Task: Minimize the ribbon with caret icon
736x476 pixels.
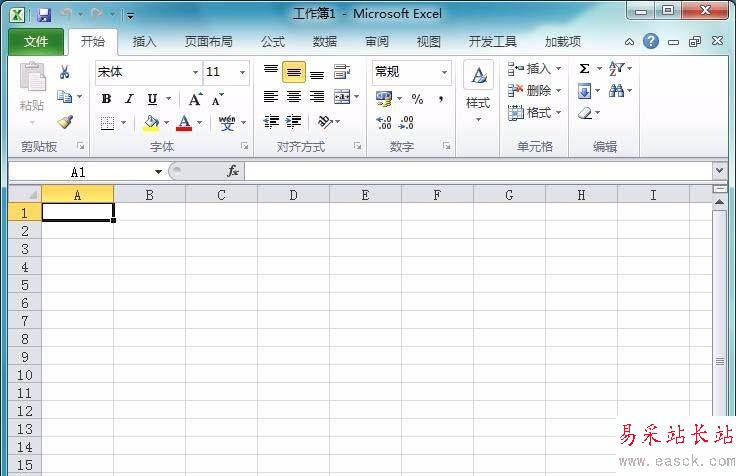Action: click(629, 42)
